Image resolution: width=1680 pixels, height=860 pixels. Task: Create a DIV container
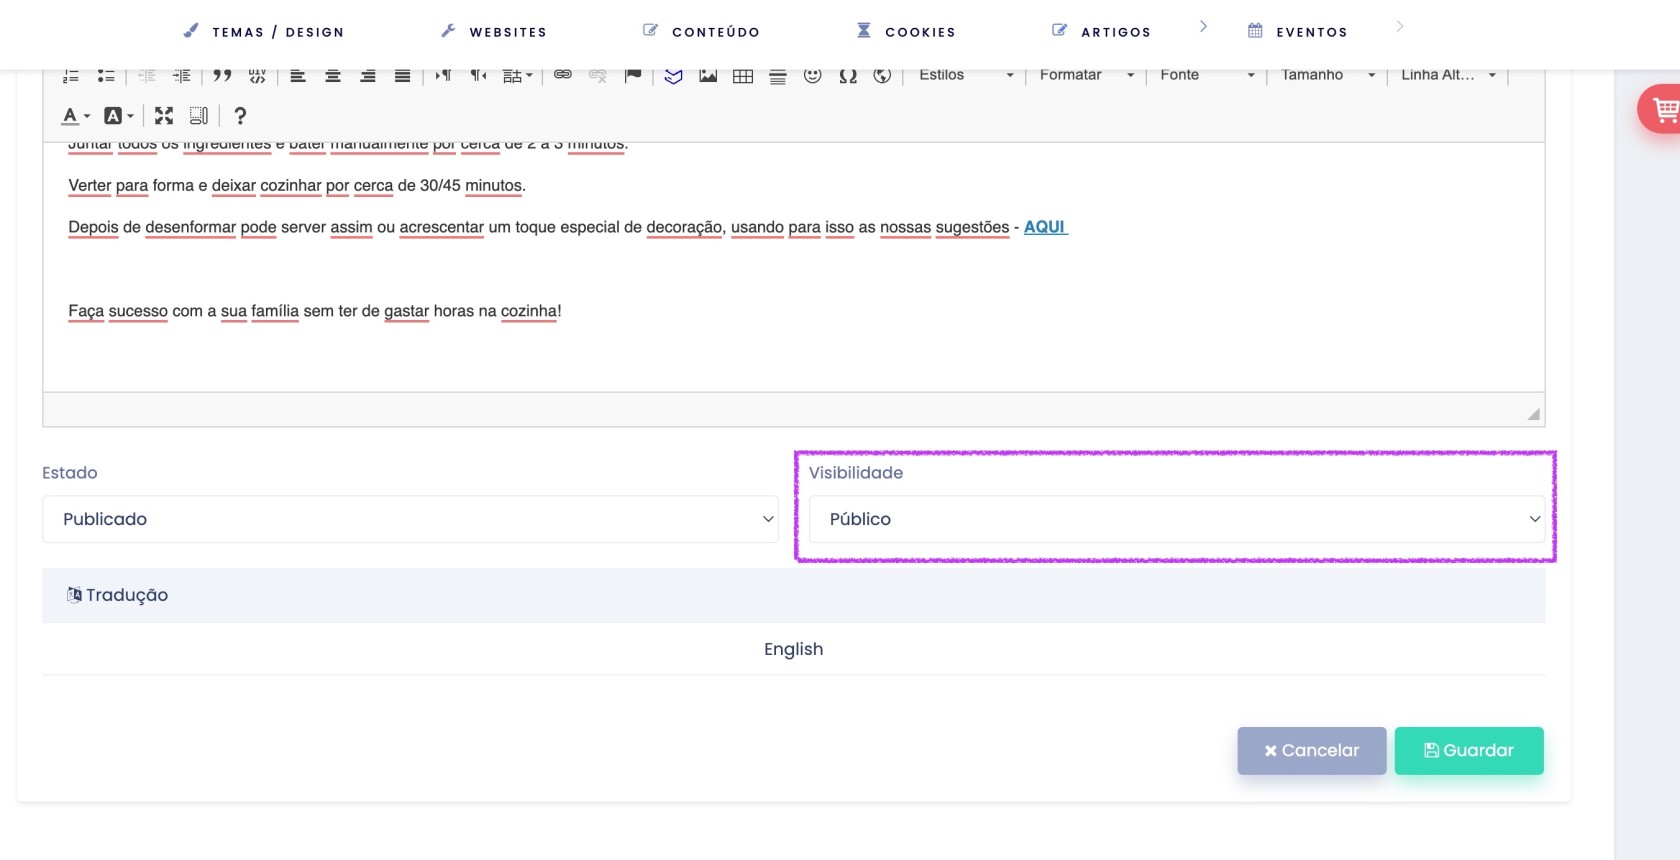257,76
